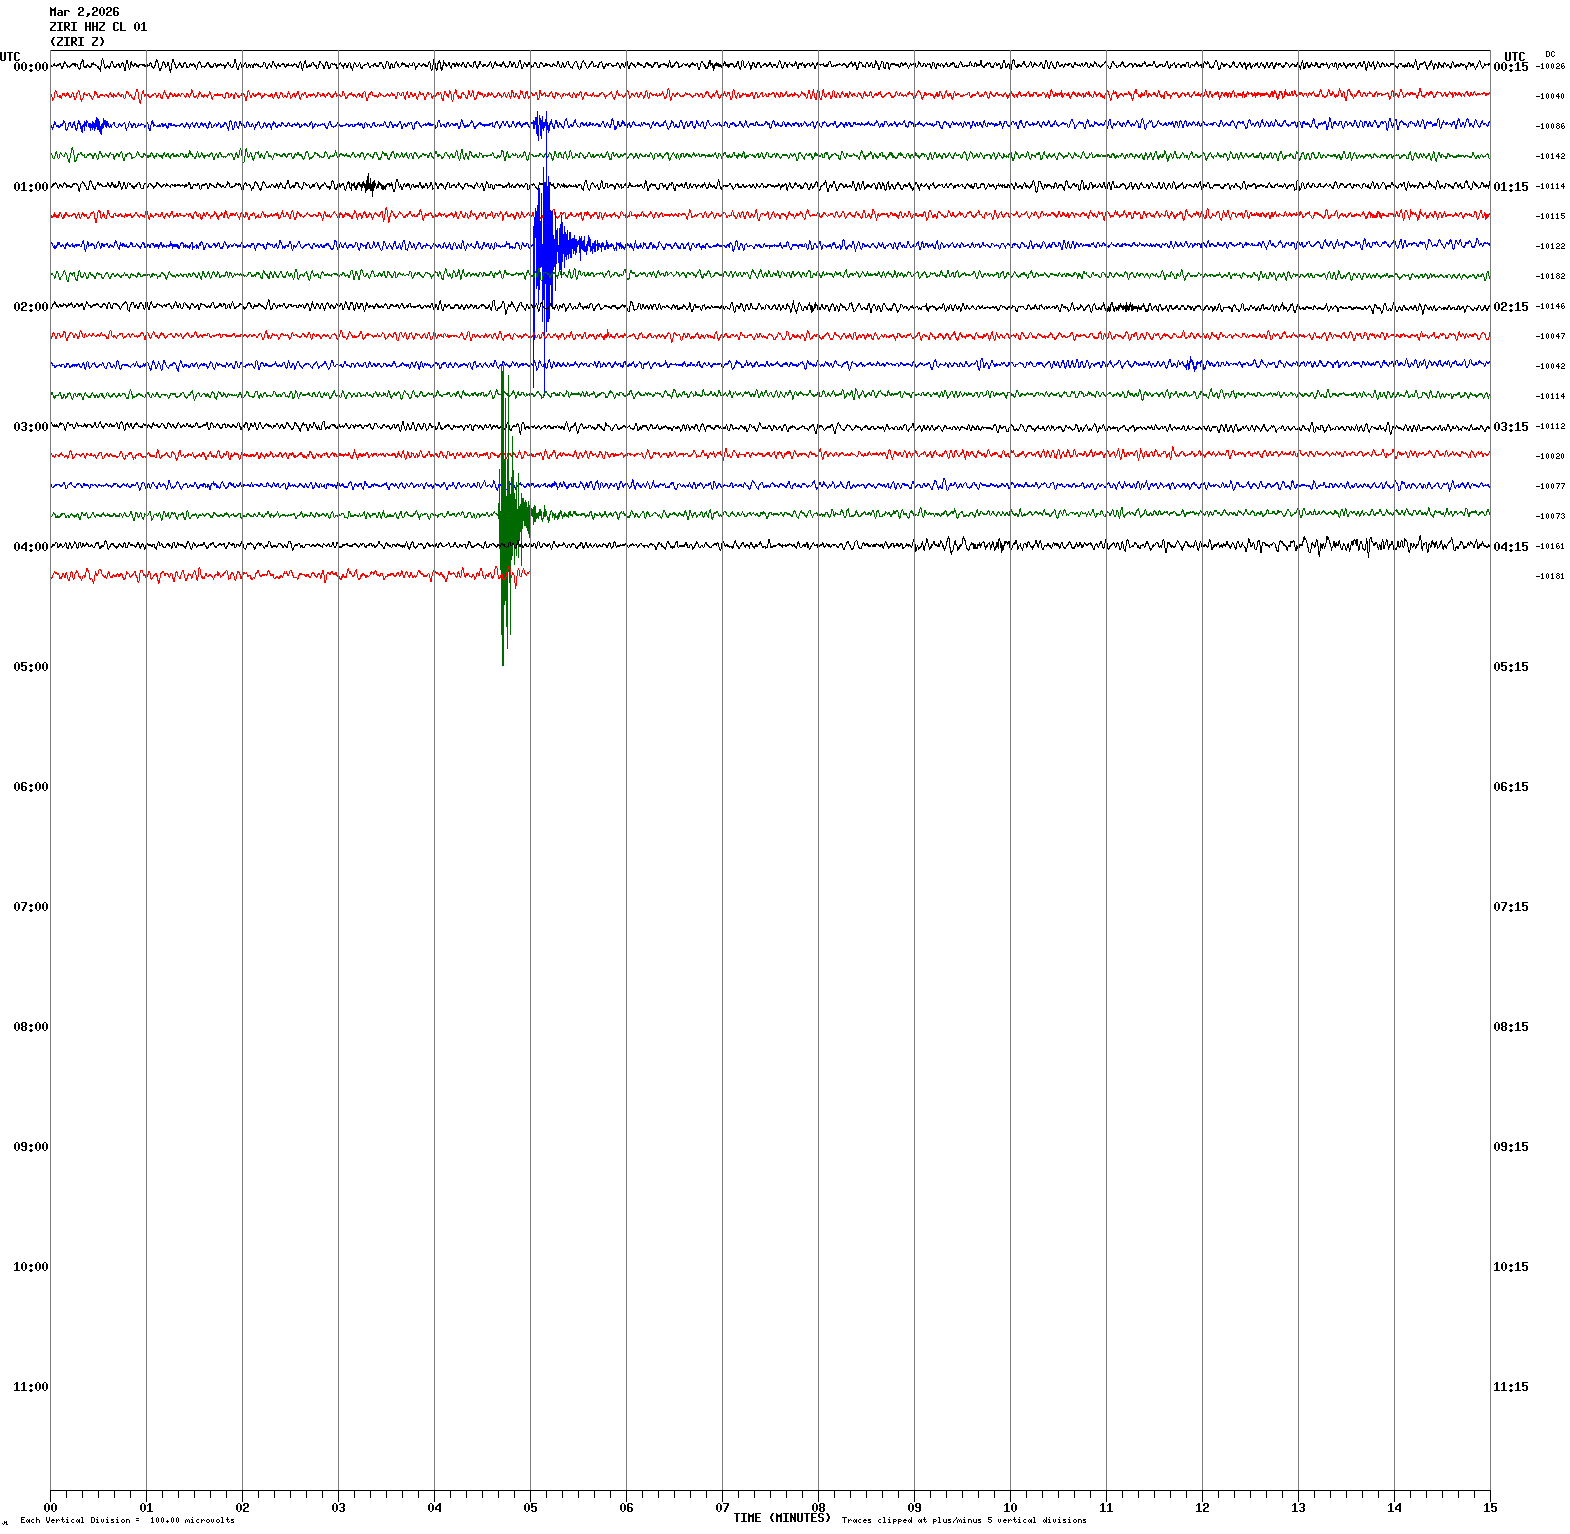Click the 'ZIRI HHZ CL 01' station title
The image size is (1570, 1534).
[x=98, y=27]
